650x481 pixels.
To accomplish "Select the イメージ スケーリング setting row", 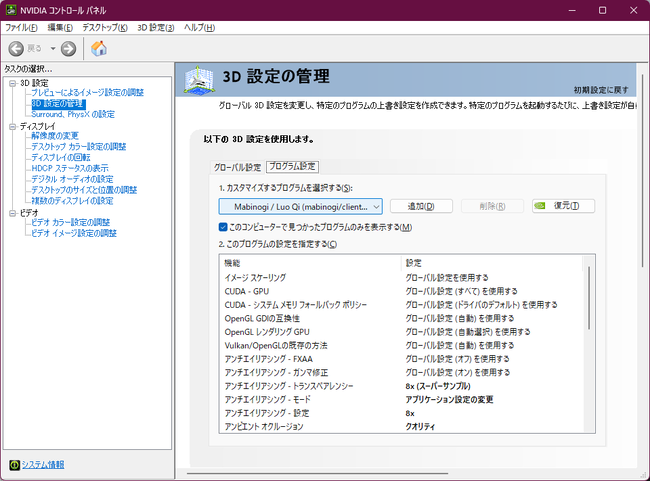I will point(400,277).
